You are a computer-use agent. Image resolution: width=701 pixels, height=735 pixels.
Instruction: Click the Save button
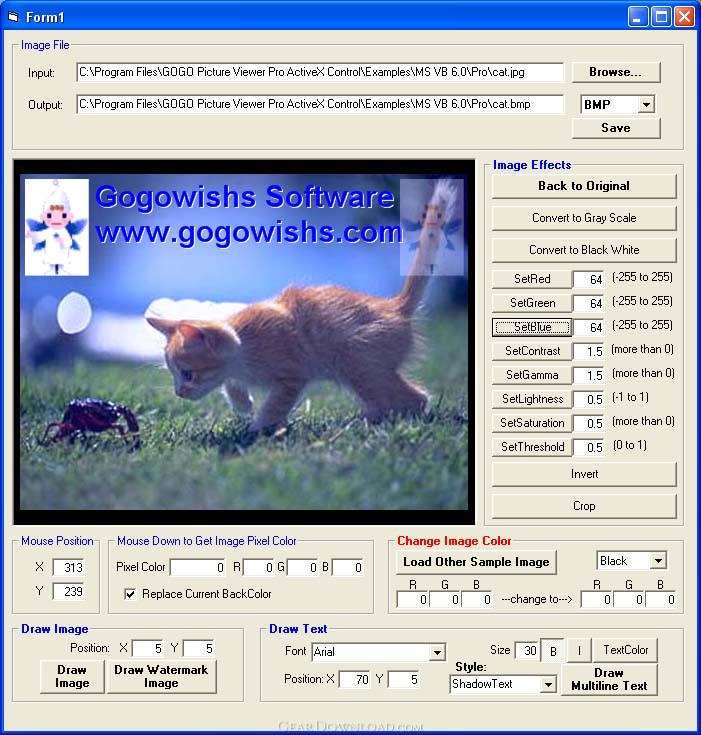(x=616, y=128)
